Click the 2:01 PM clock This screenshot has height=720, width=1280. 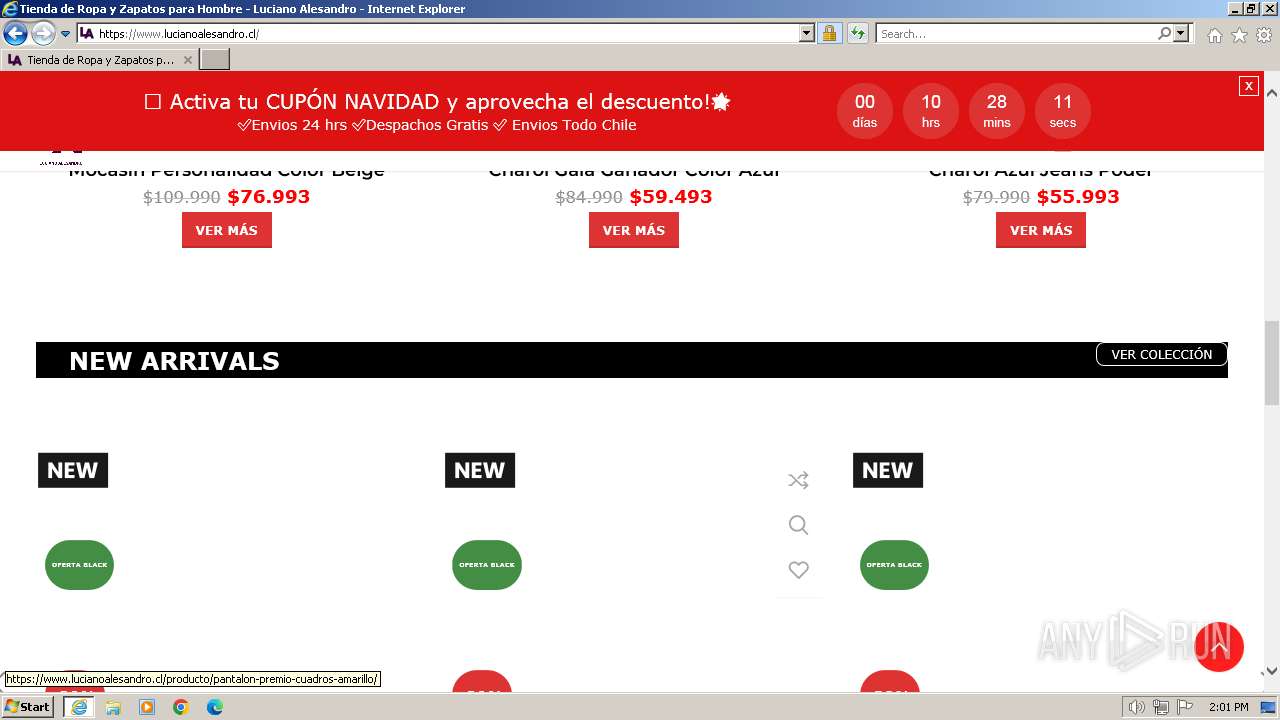tap(1229, 707)
